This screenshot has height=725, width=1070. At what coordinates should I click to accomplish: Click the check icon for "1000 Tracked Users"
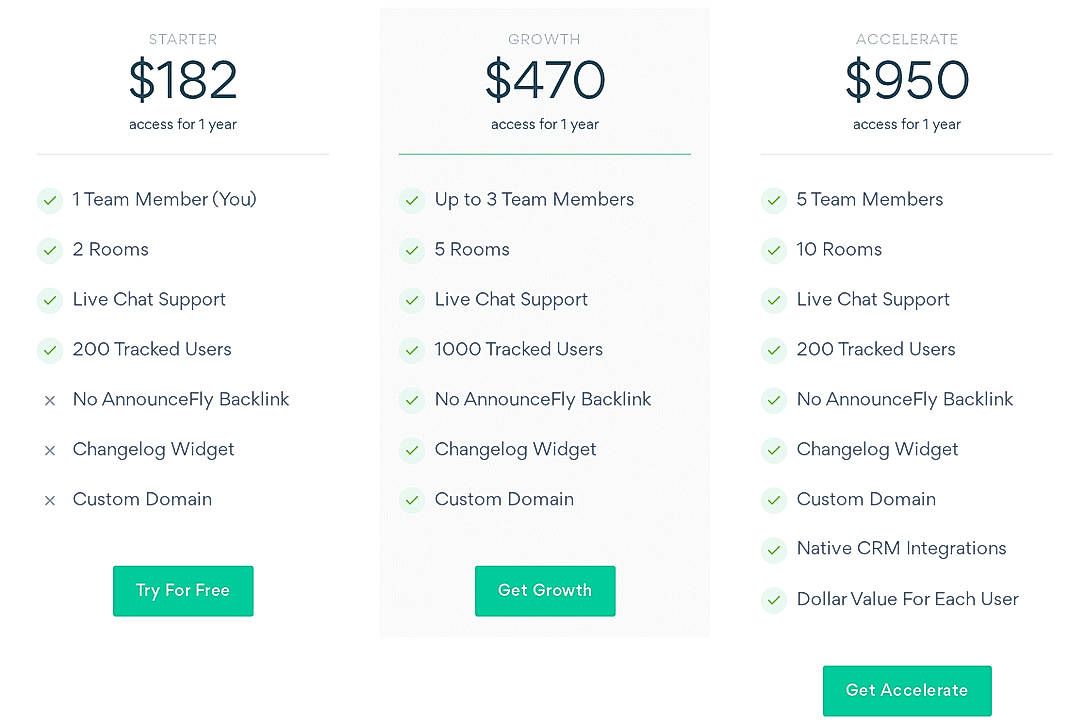click(x=412, y=350)
